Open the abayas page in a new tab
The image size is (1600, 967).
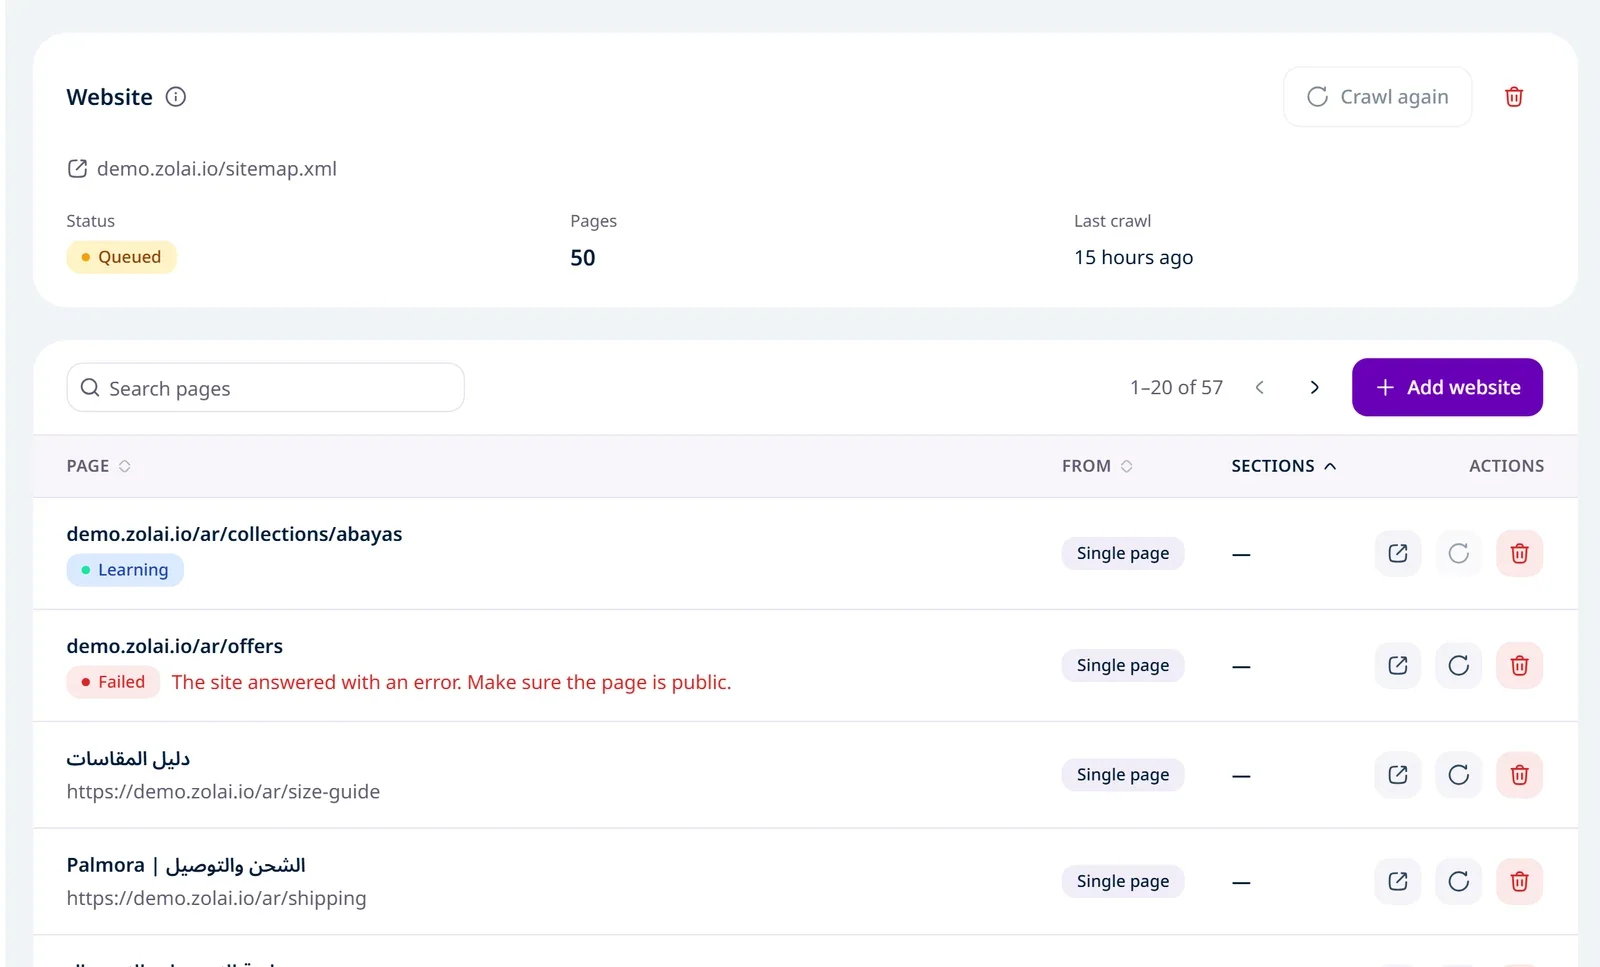click(x=1398, y=554)
